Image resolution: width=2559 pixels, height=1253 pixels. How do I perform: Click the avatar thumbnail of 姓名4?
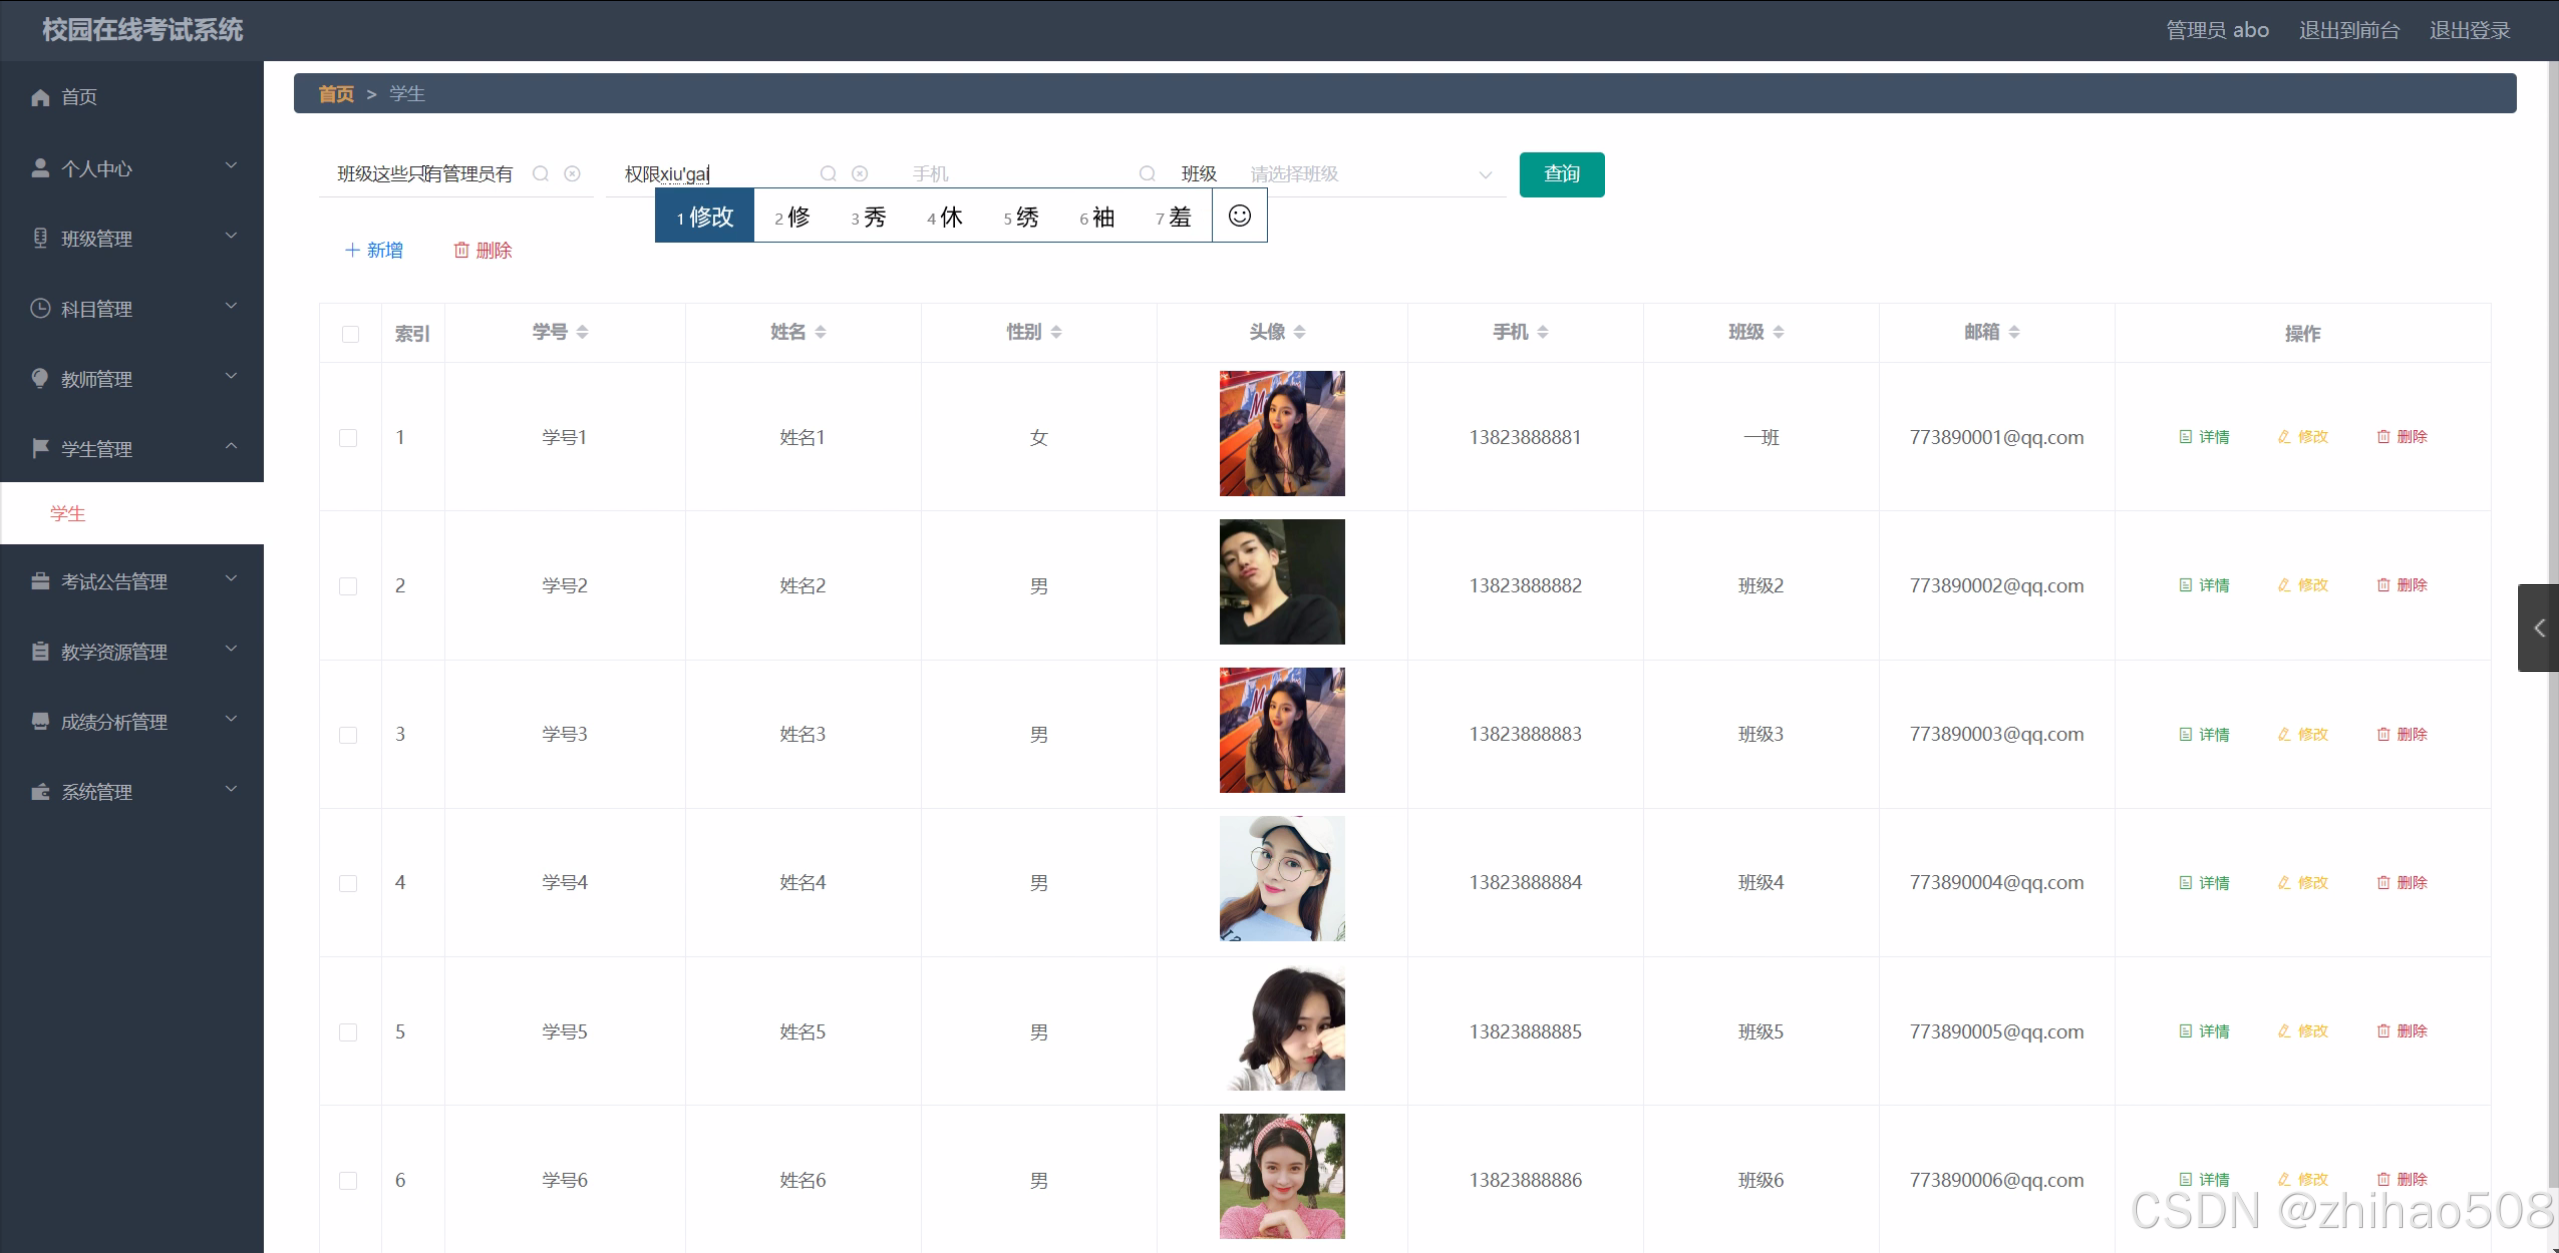[x=1281, y=879]
